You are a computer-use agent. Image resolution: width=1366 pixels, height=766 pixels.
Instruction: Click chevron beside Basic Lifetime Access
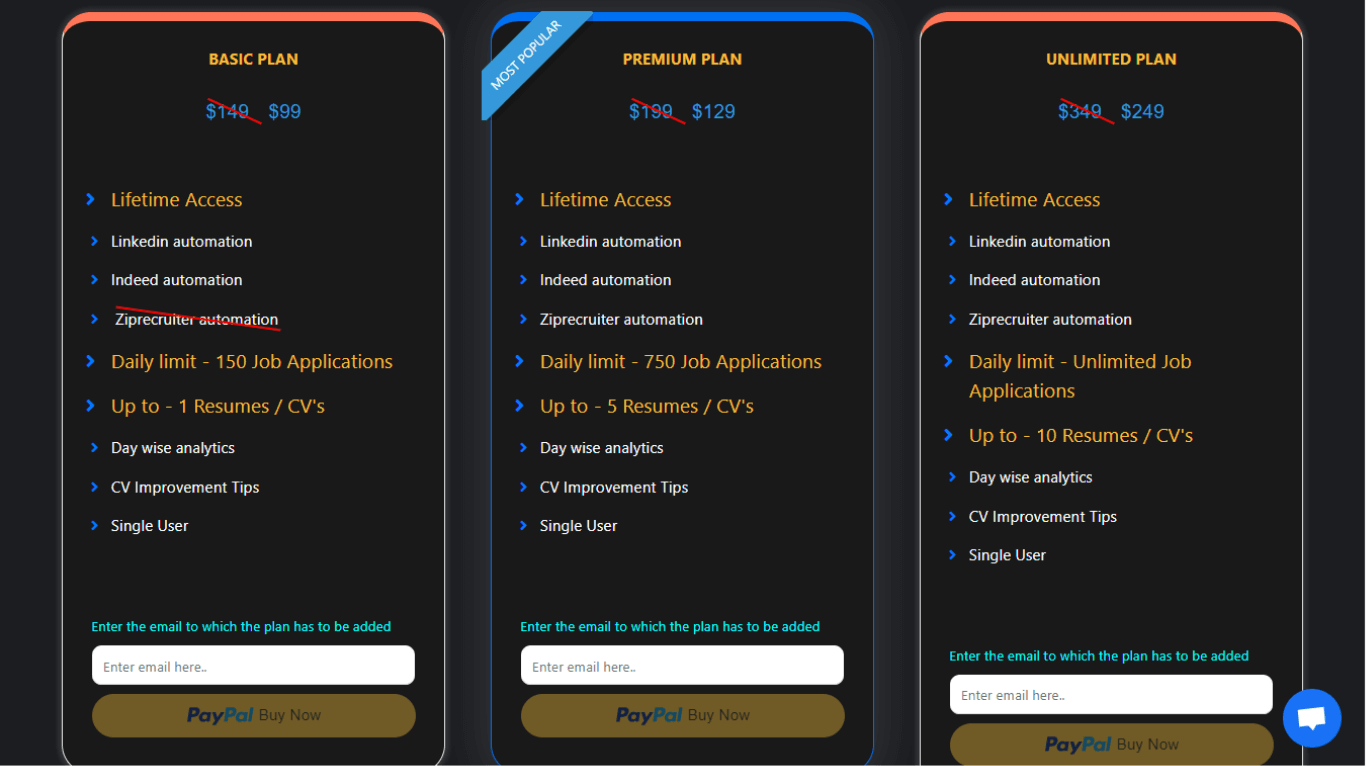(x=90, y=200)
